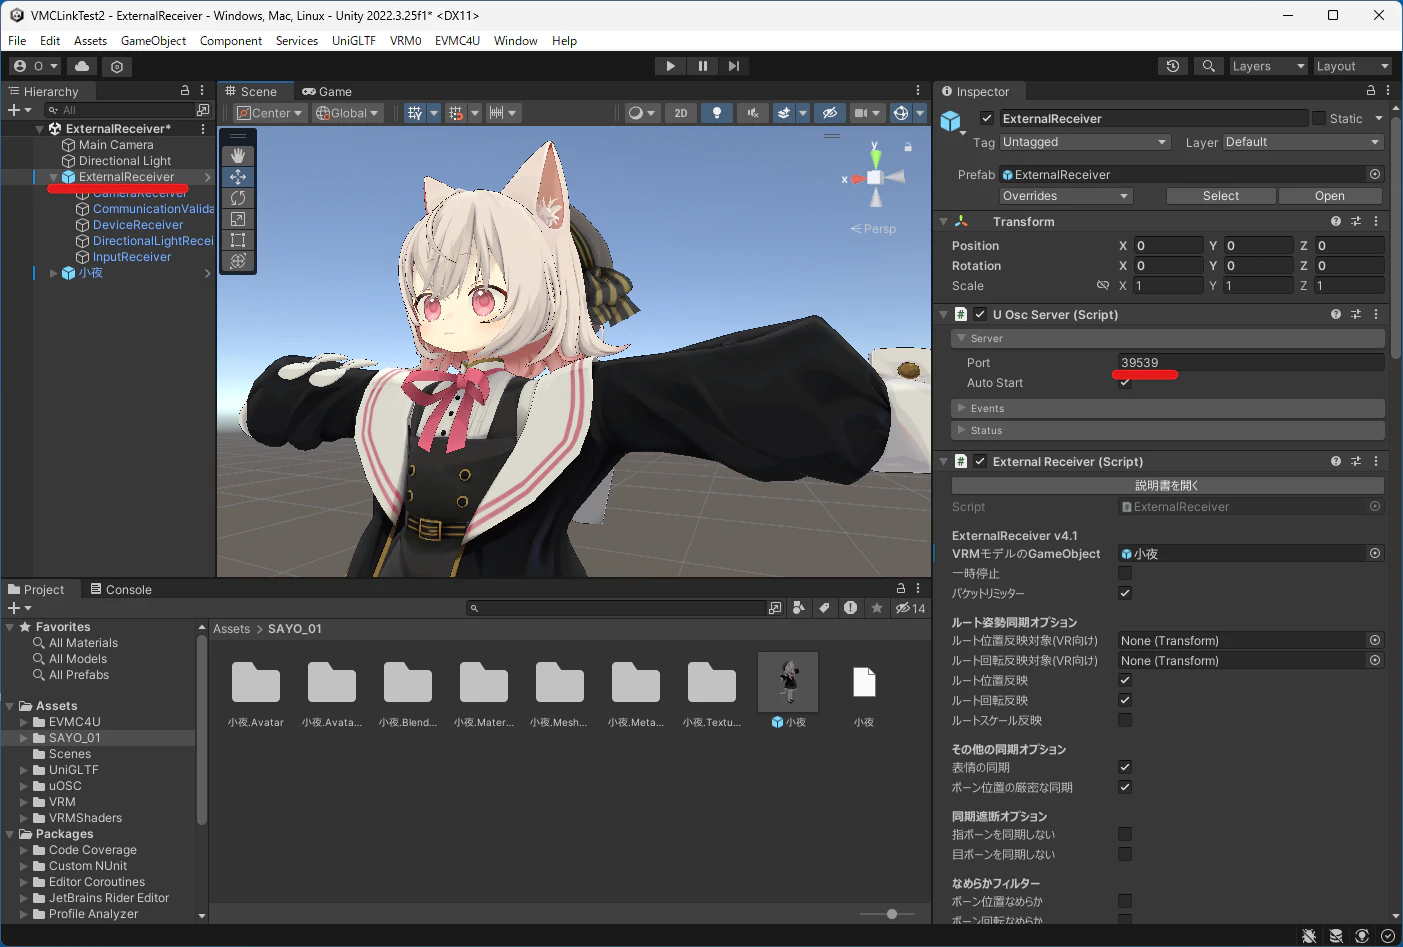
Task: Click the Project search by type icon
Action: [798, 608]
